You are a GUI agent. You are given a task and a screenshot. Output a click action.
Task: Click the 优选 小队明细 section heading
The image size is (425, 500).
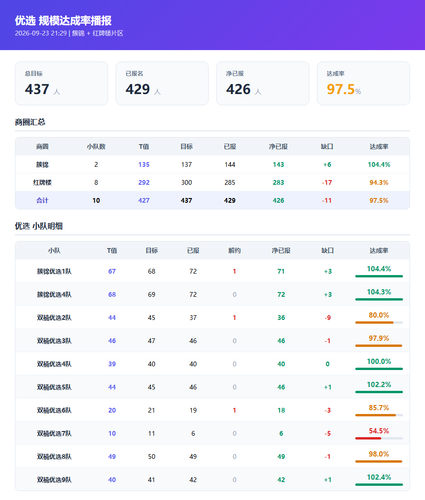pyautogui.click(x=39, y=226)
